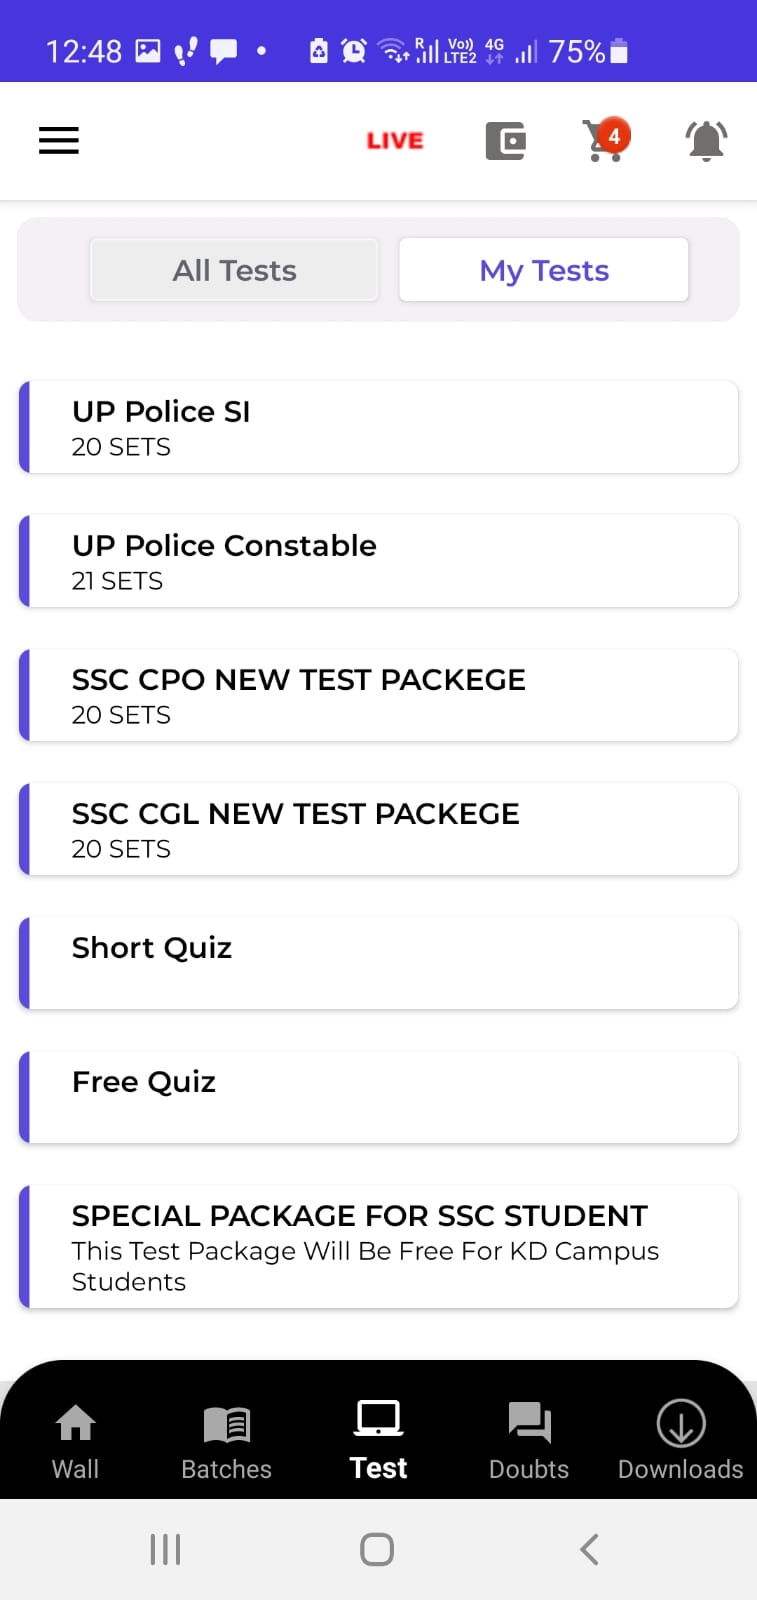Switch to the All Tests tab

click(234, 270)
